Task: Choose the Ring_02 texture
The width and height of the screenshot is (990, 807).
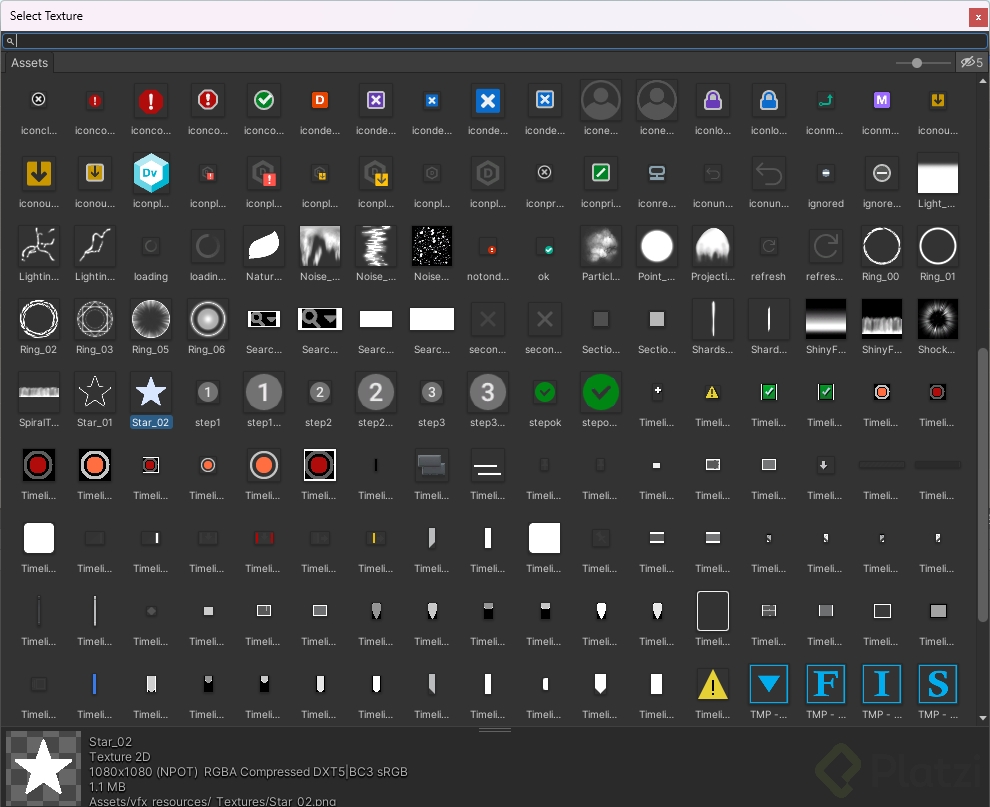Action: (x=39, y=319)
